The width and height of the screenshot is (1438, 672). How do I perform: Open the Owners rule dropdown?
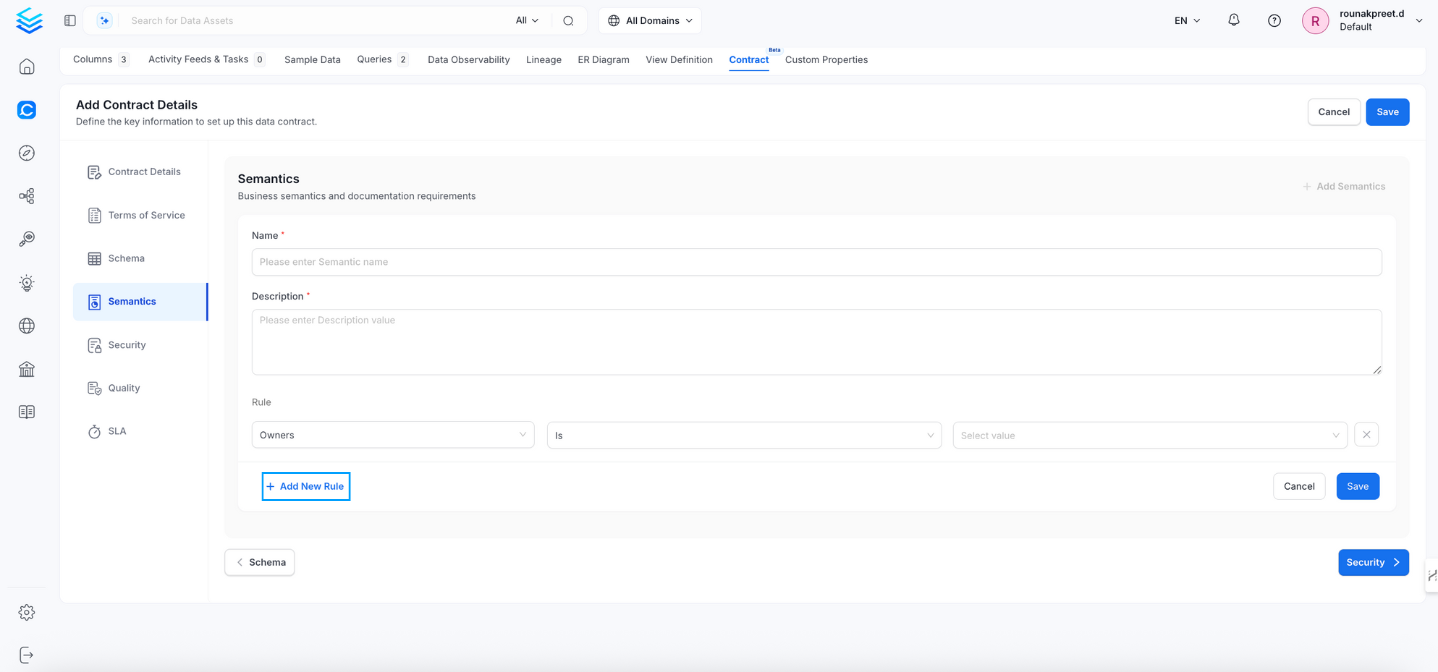point(392,434)
